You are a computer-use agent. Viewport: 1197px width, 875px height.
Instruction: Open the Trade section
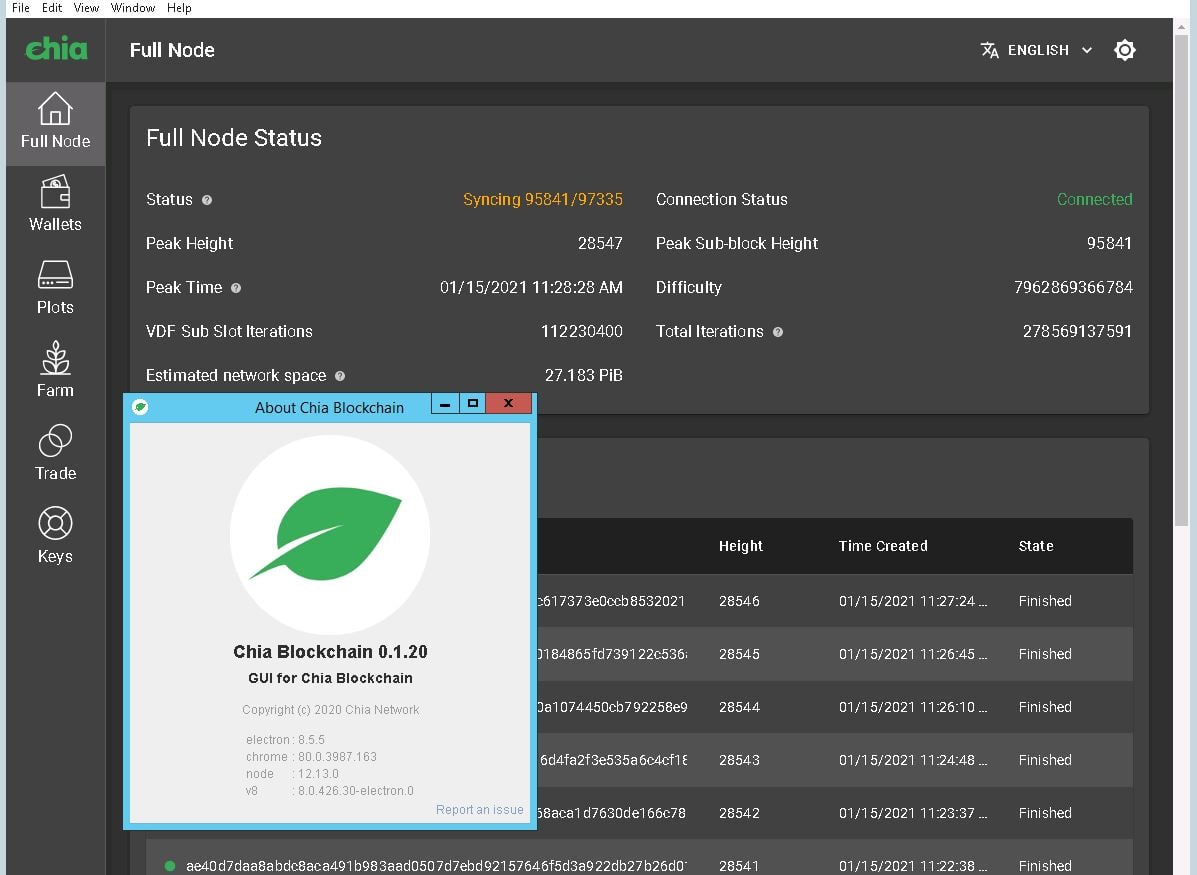click(55, 454)
